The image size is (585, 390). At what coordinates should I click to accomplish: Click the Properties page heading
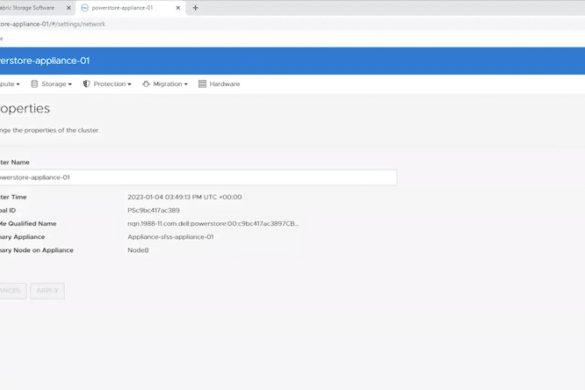coord(25,109)
